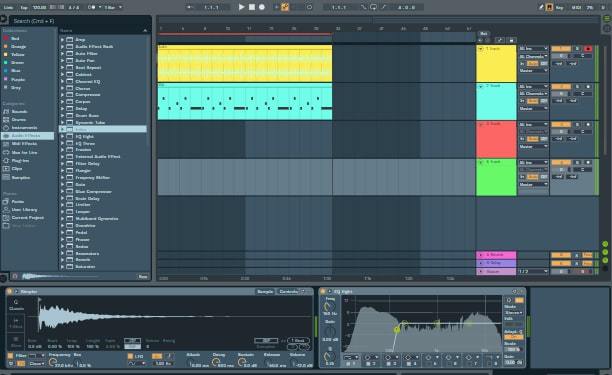Toggle the orange automation arm button

(285, 7)
